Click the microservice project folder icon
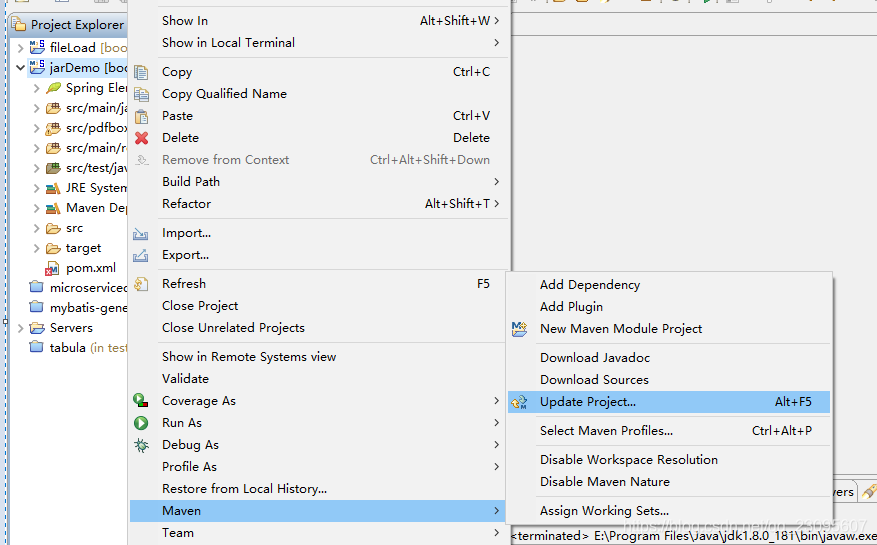 pyautogui.click(x=36, y=287)
